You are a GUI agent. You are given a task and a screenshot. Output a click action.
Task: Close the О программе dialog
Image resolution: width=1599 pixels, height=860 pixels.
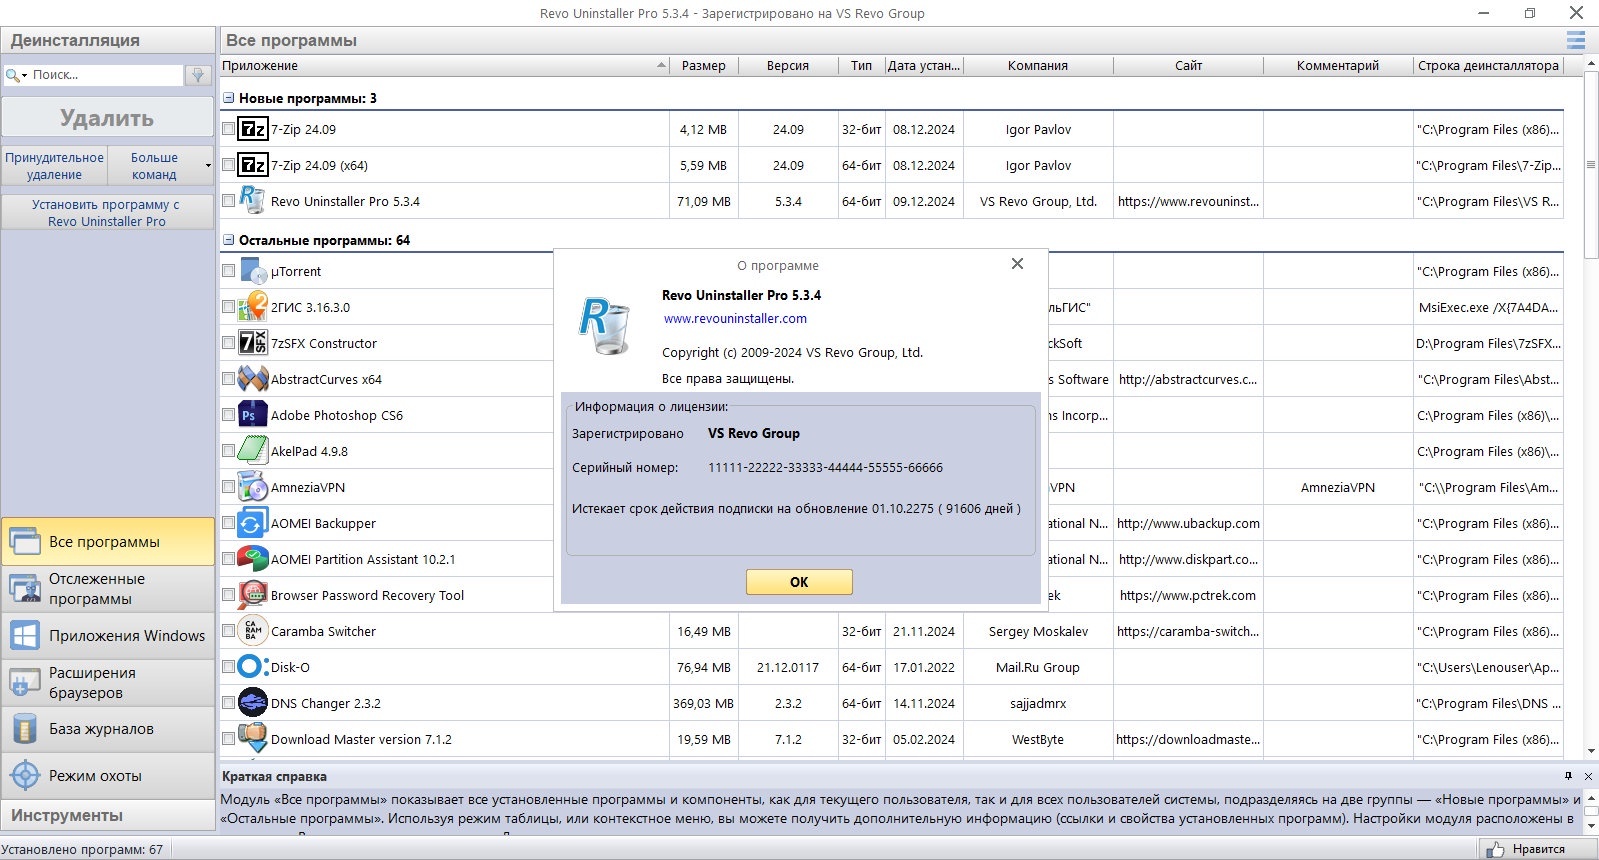point(1017,264)
